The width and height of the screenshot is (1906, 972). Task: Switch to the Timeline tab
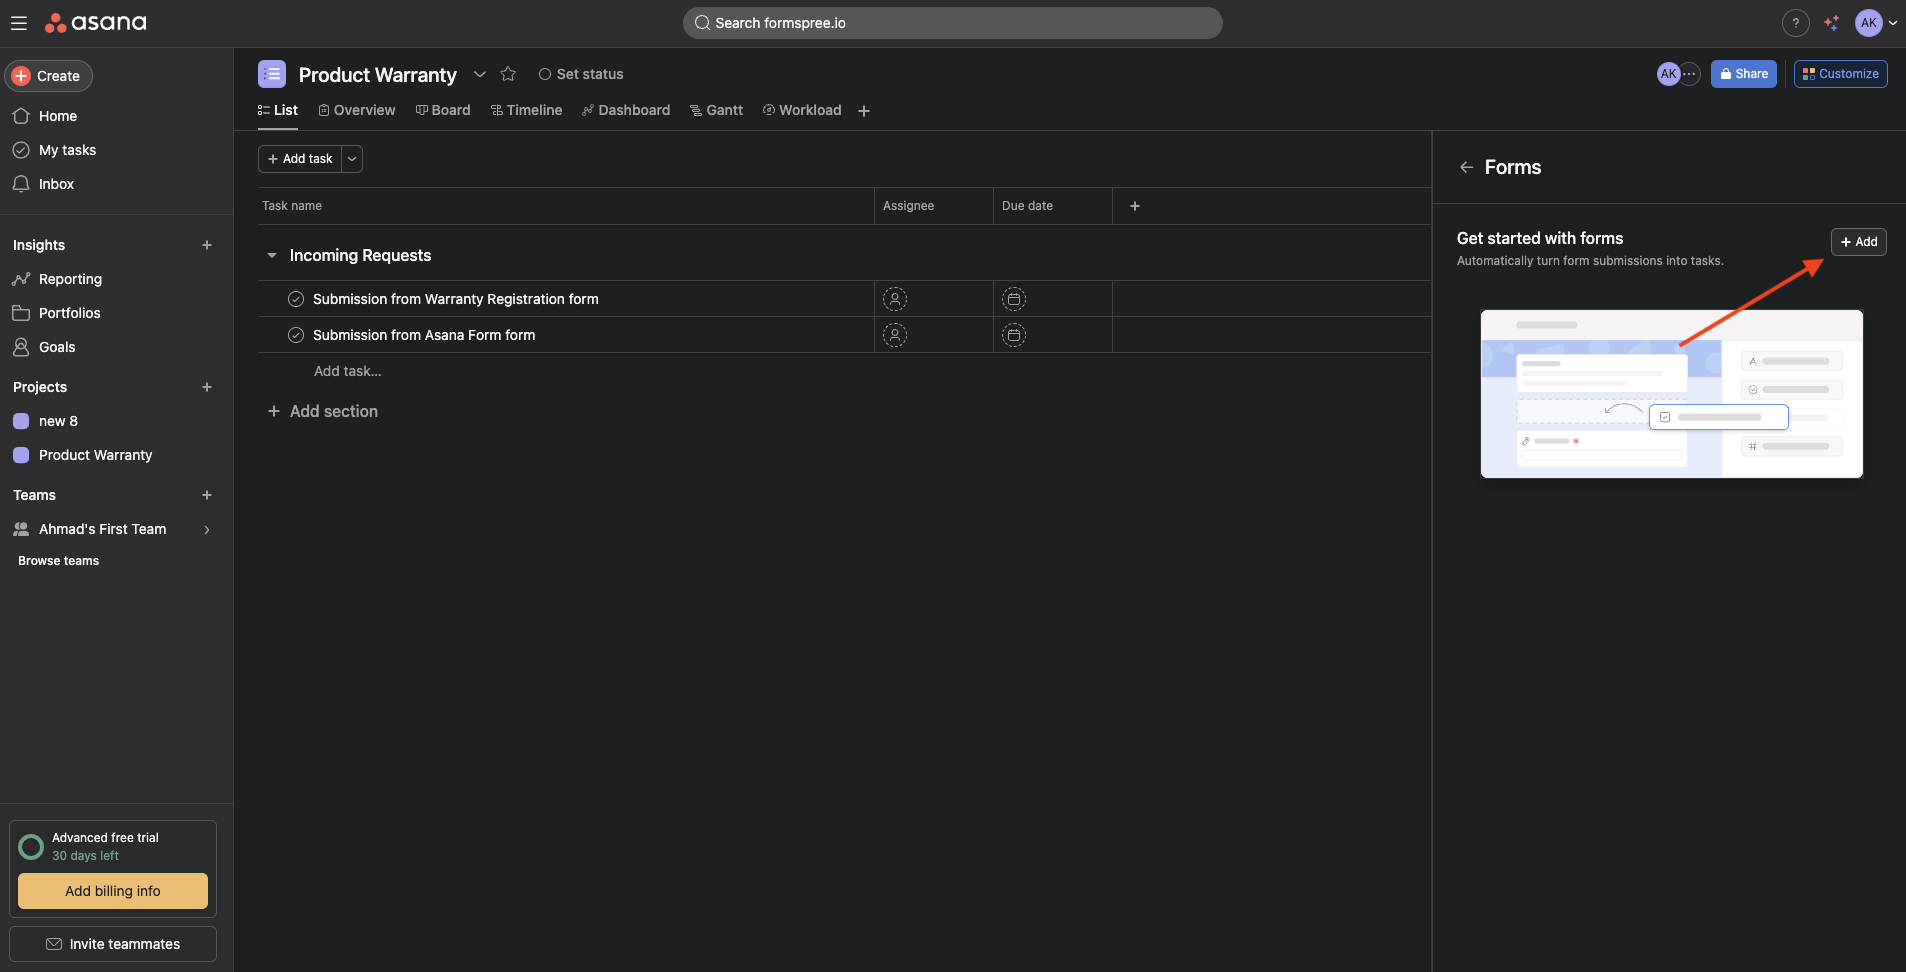526,110
